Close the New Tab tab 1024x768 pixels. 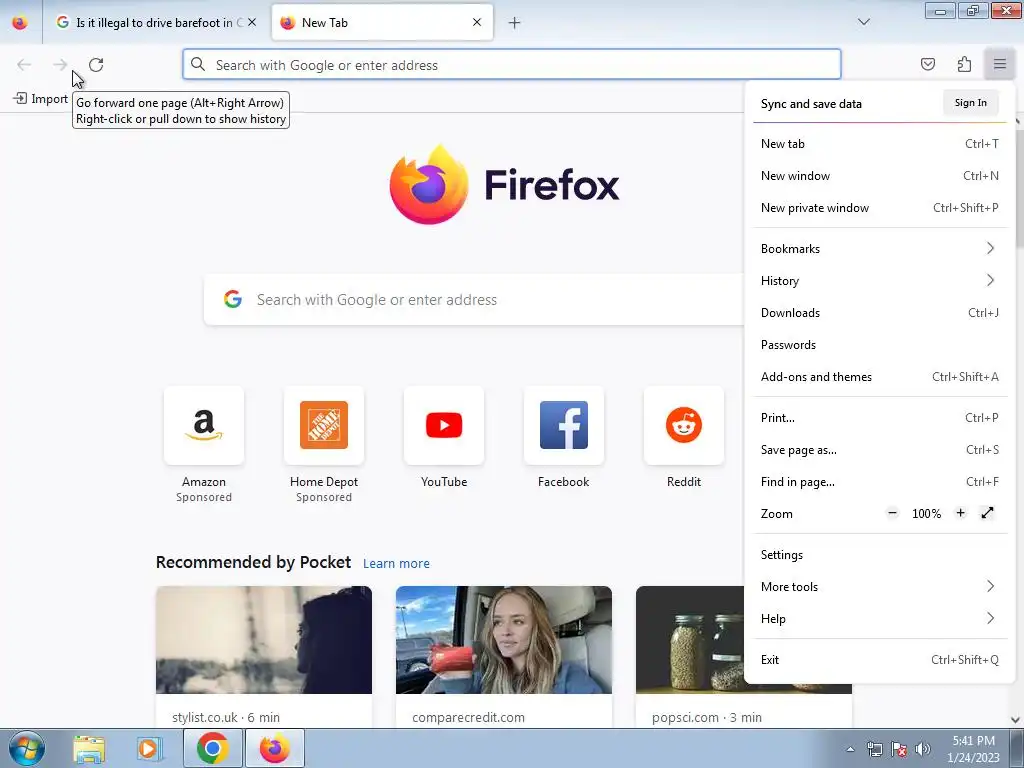[477, 22]
